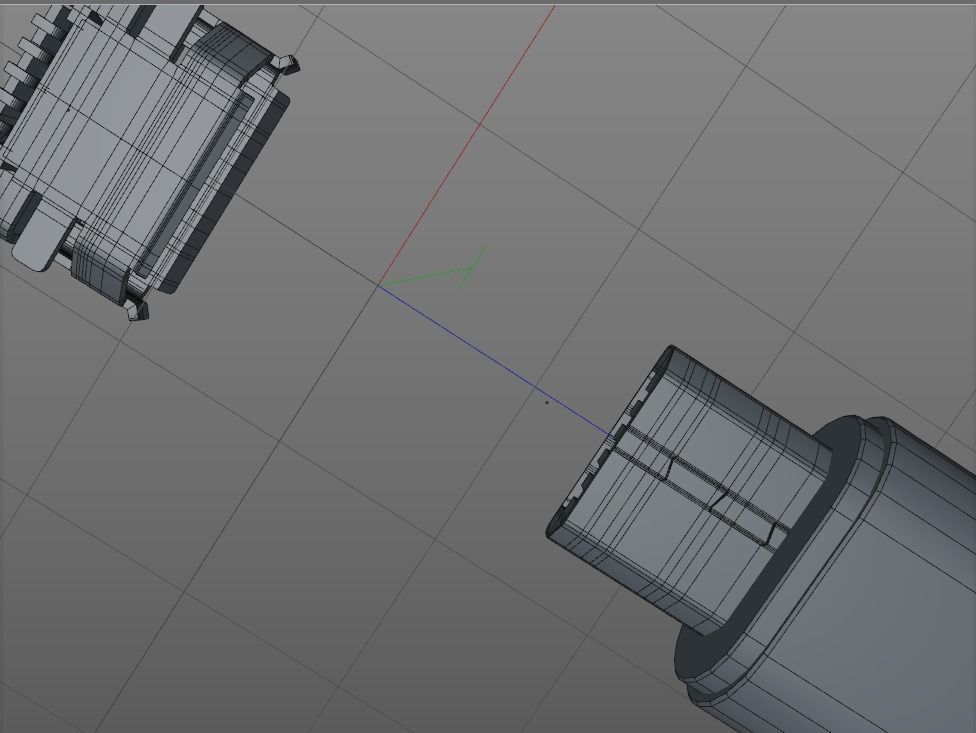Click the red X axis line

467,145
